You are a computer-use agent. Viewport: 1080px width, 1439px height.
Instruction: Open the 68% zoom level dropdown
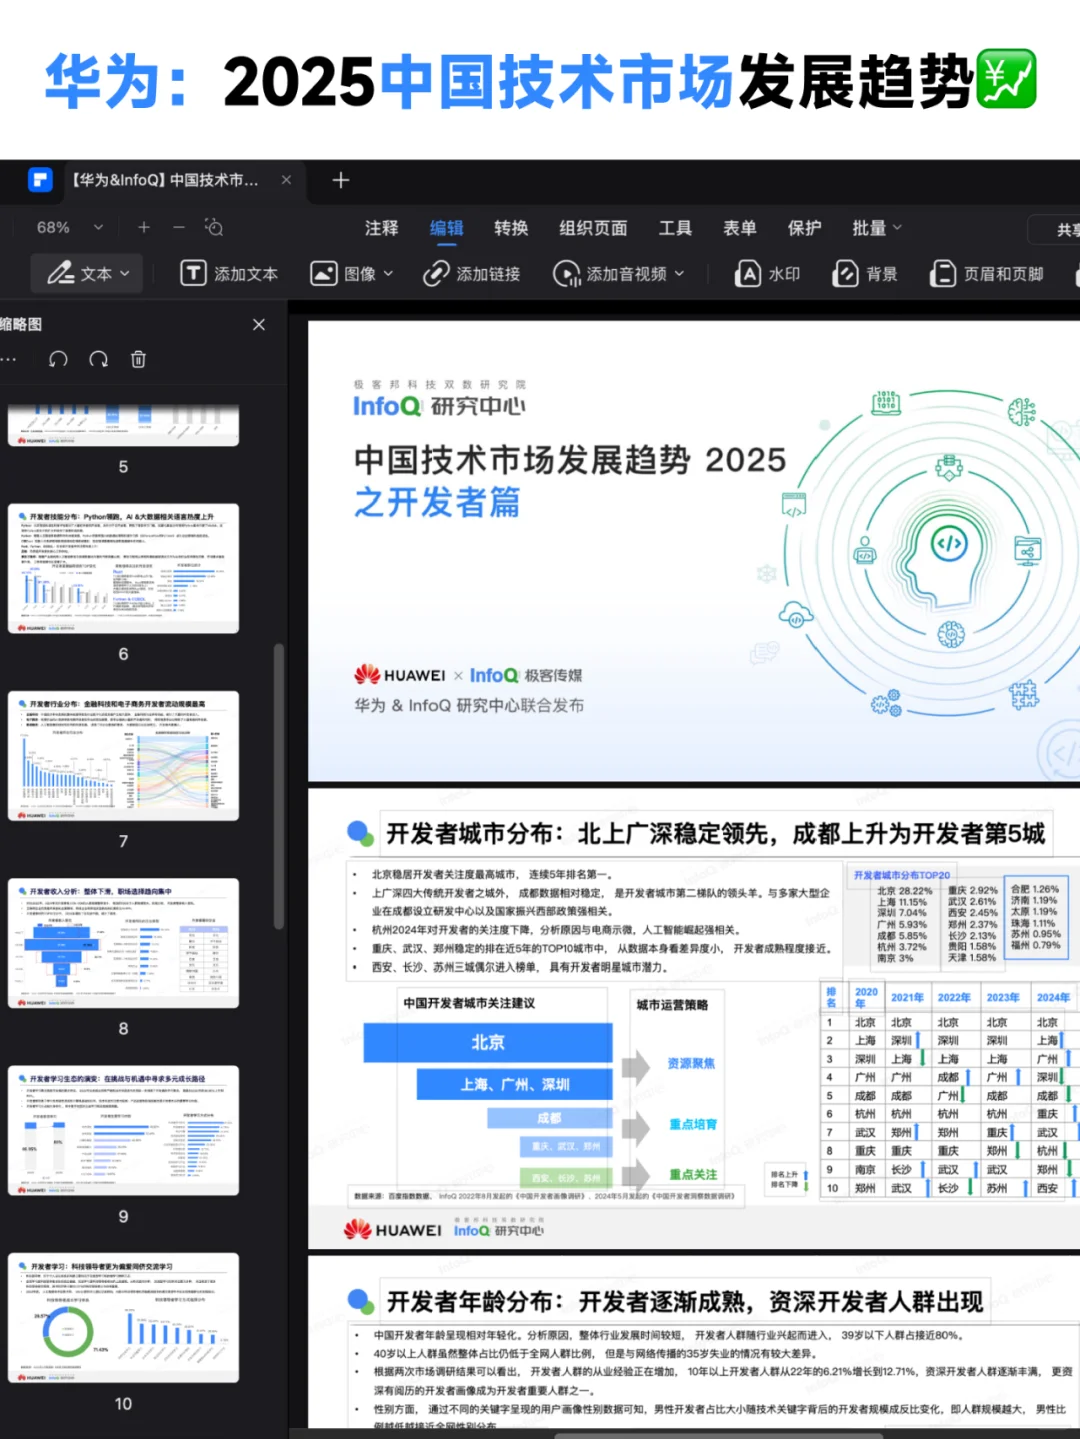coord(98,227)
